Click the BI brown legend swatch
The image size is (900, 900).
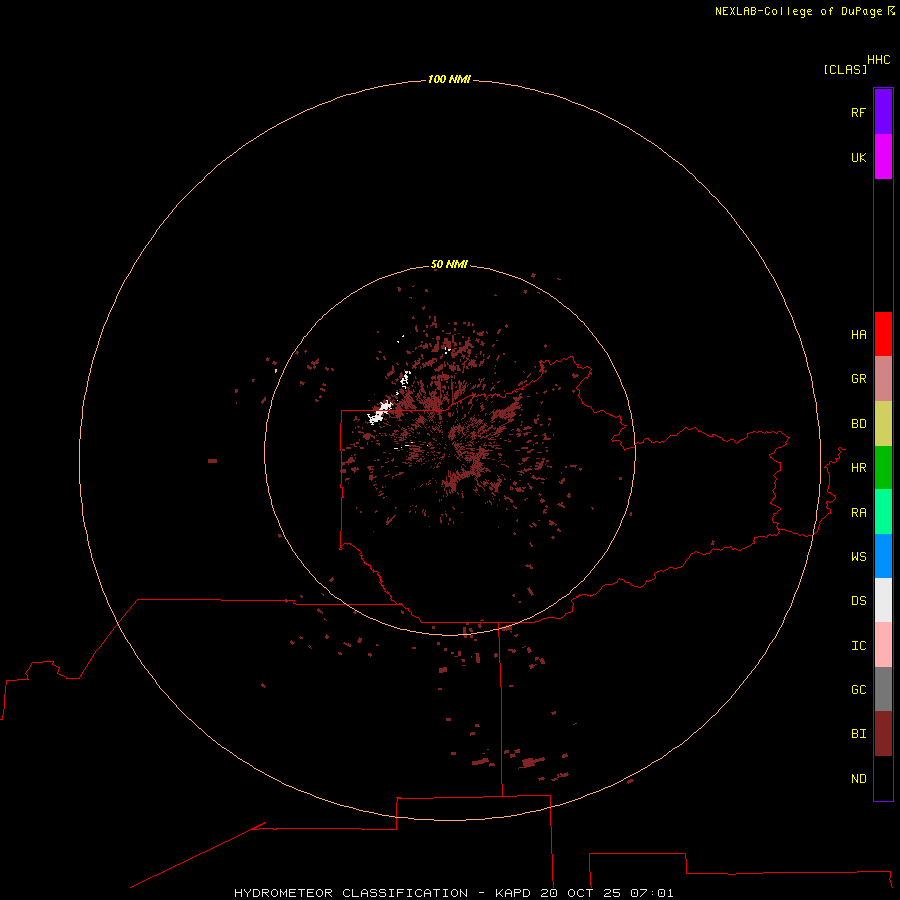pos(883,734)
